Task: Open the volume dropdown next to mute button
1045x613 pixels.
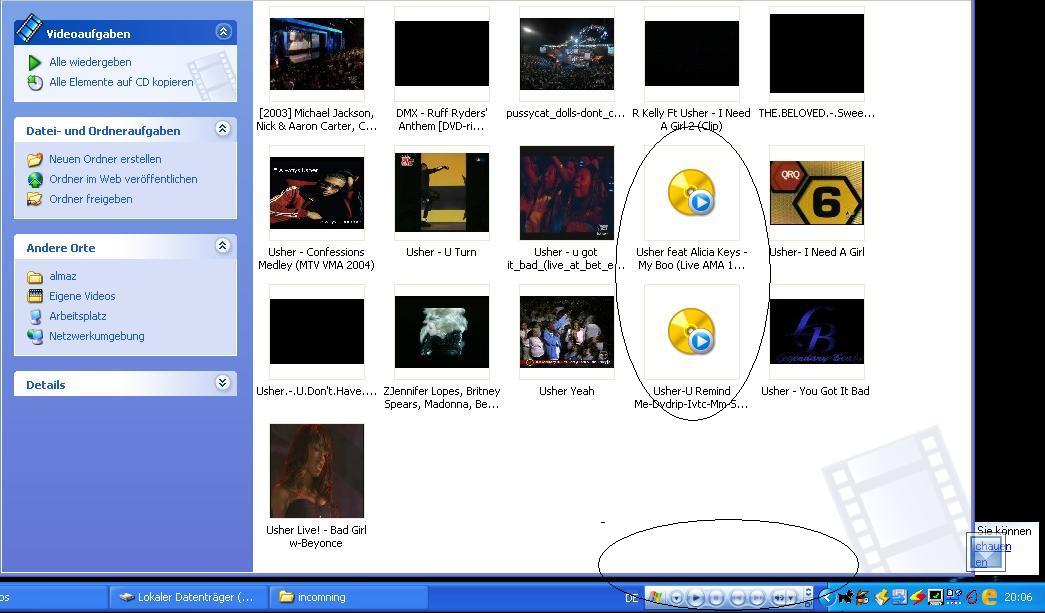Action: coord(791,598)
